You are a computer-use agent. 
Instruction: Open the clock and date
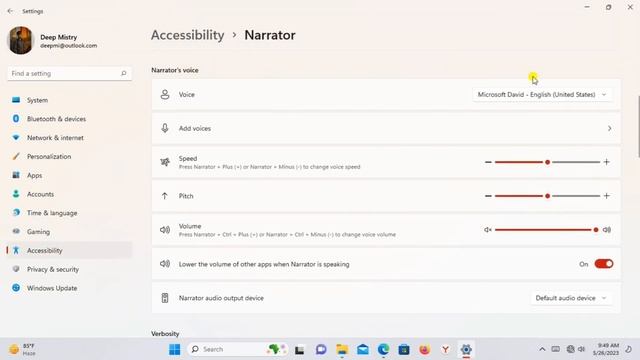pos(606,349)
